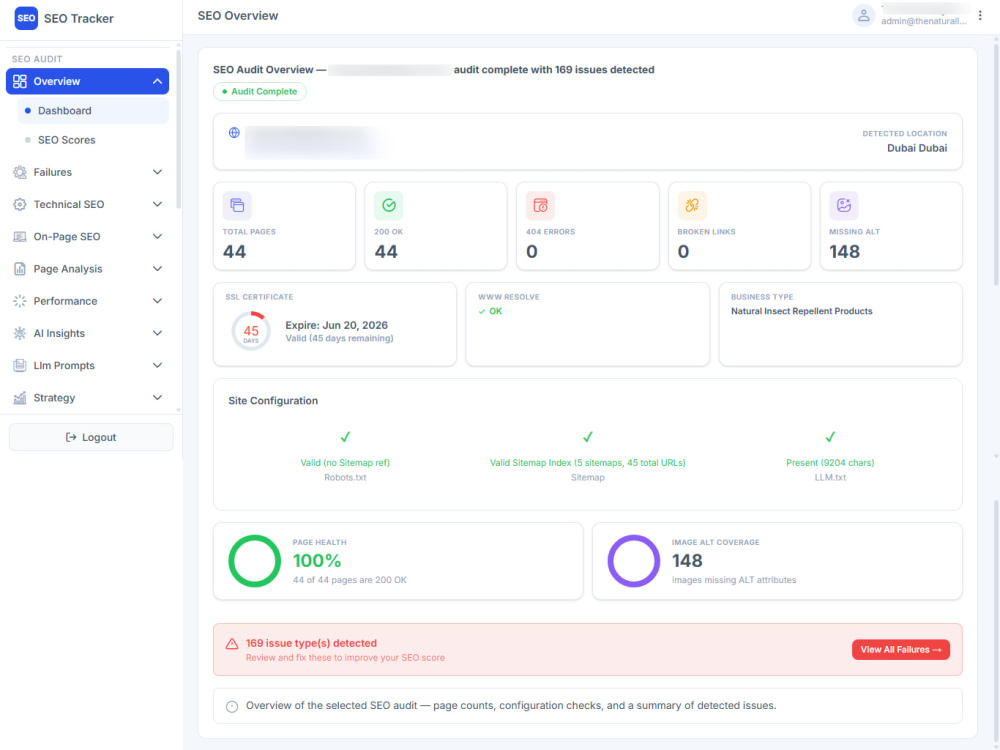
Task: Click the Broken Links chain icon
Action: pyautogui.click(x=692, y=205)
